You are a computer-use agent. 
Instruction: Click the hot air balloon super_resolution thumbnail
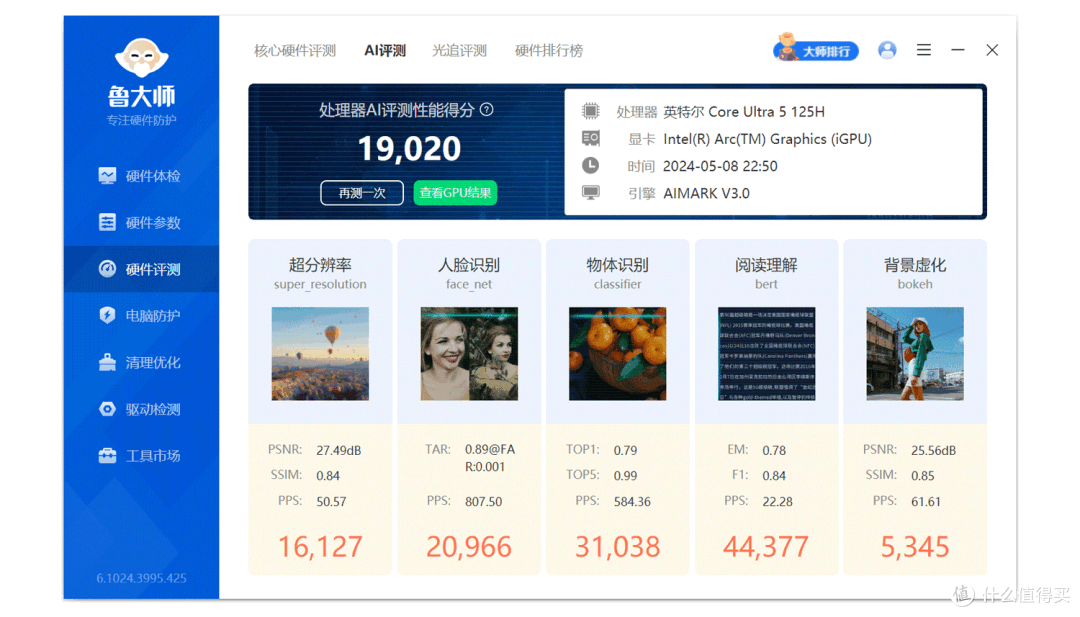click(x=320, y=354)
